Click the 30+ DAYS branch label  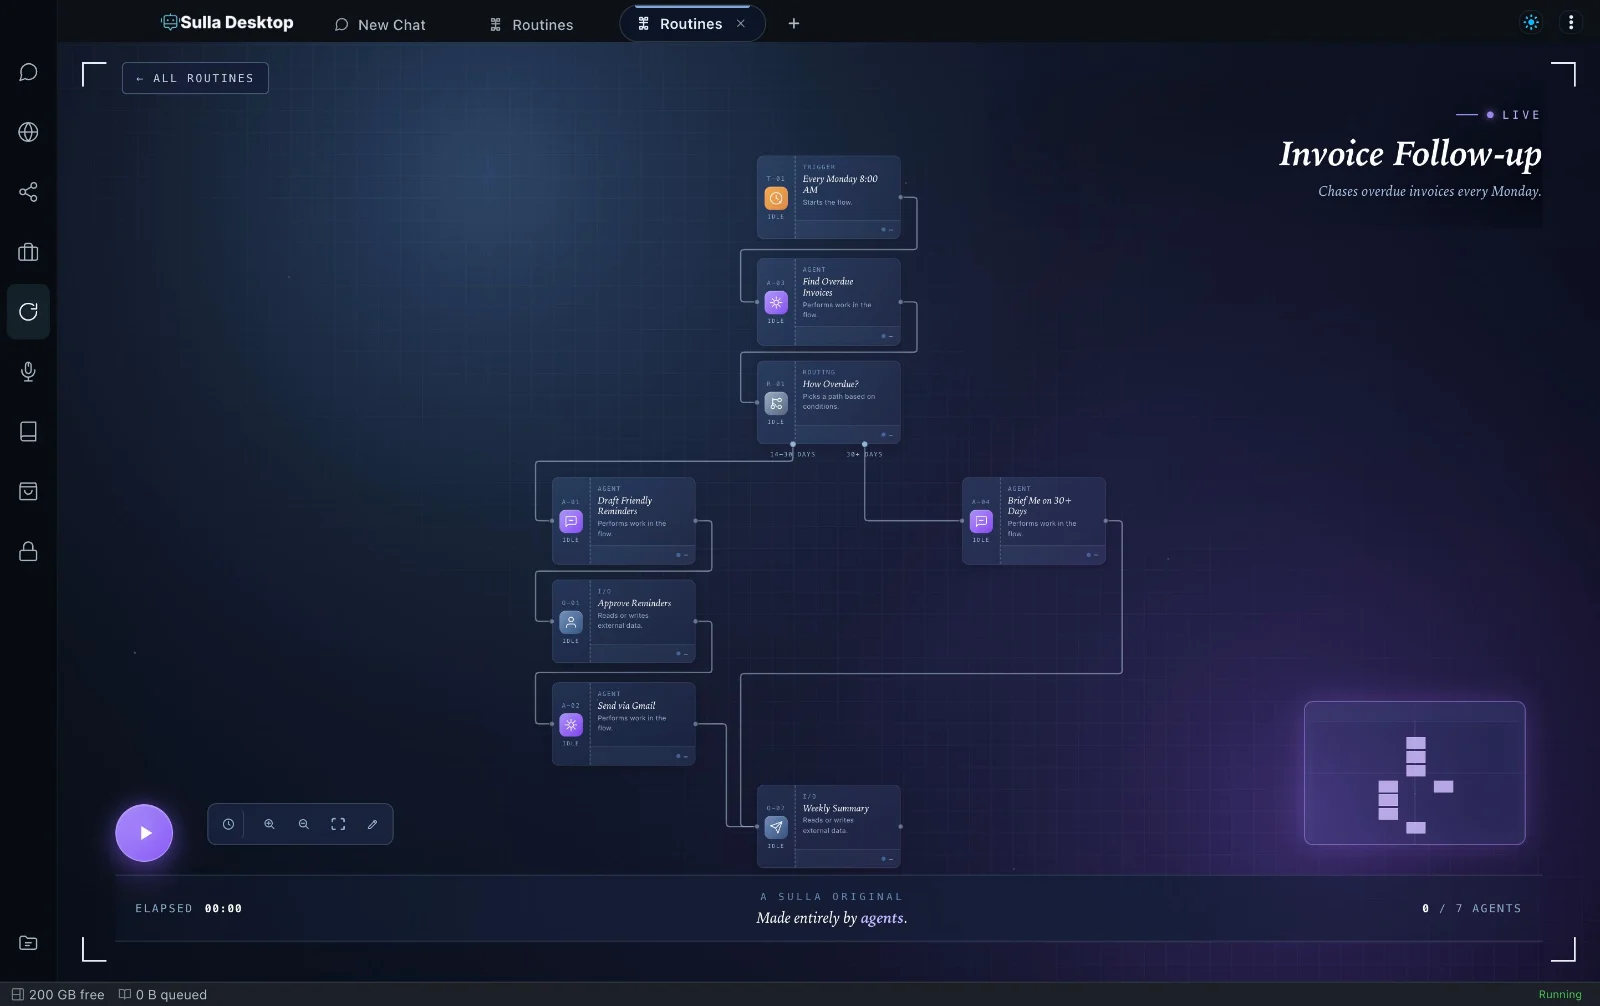click(x=865, y=454)
